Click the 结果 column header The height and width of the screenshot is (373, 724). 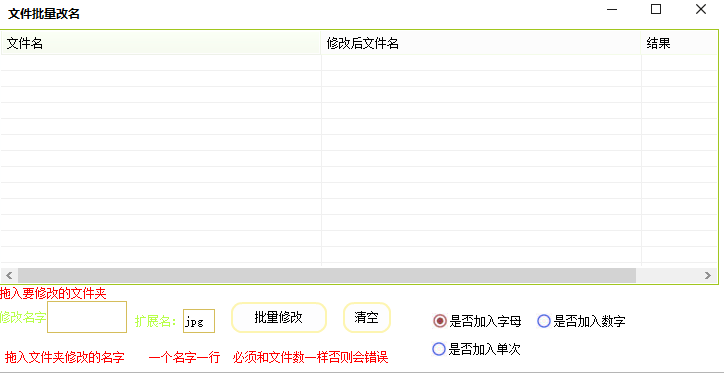pyautogui.click(x=679, y=43)
